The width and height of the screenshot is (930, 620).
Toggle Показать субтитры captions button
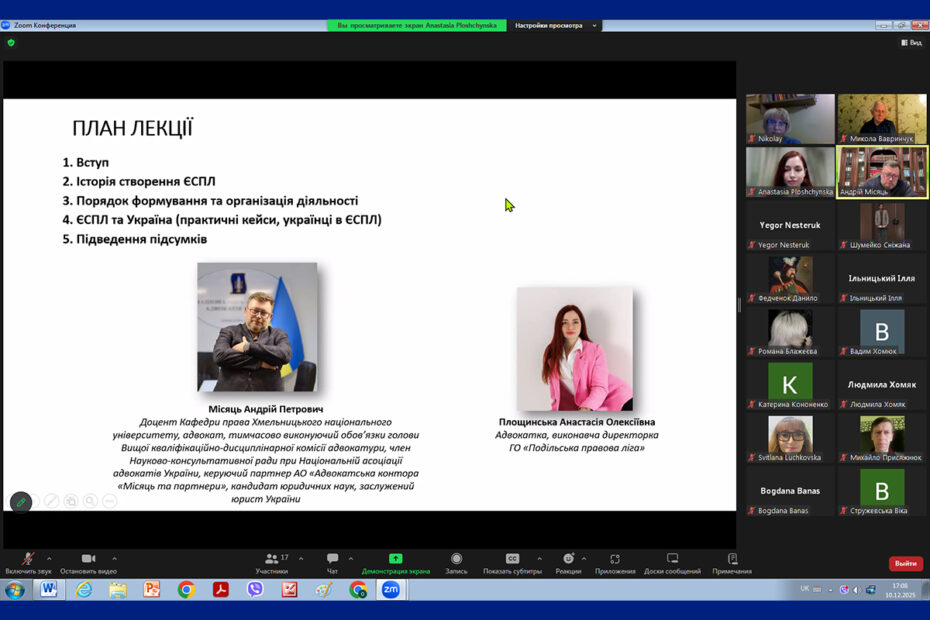point(512,559)
